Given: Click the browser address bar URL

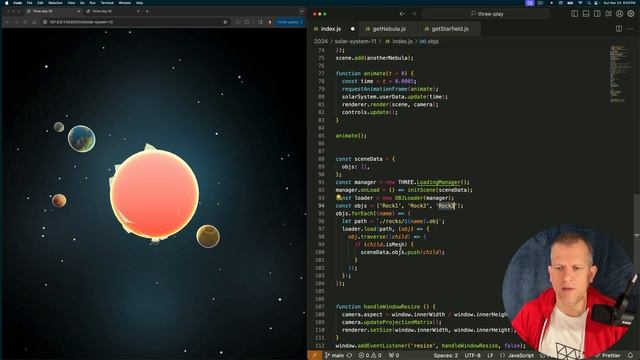Looking at the screenshot, I should pos(81,22).
